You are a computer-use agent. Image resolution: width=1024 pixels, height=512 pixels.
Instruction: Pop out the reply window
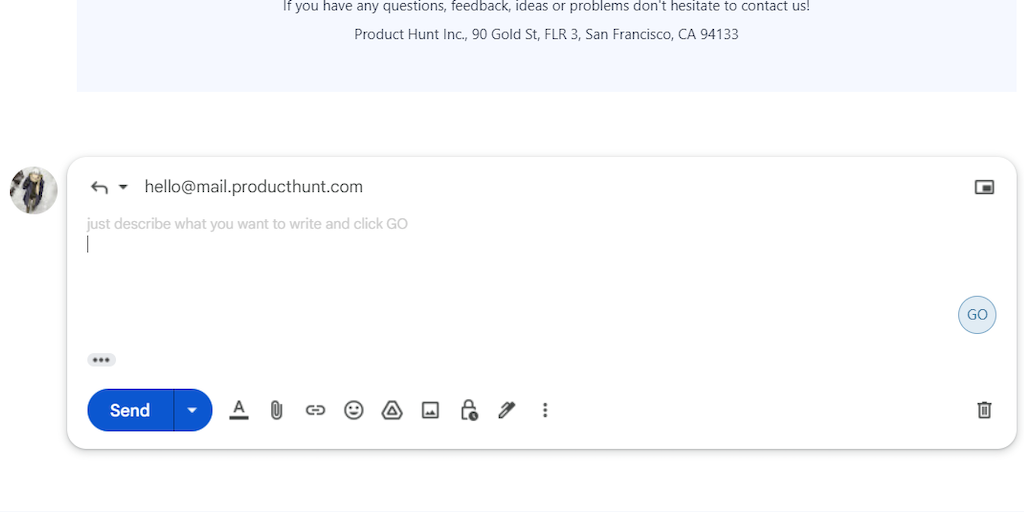click(984, 187)
